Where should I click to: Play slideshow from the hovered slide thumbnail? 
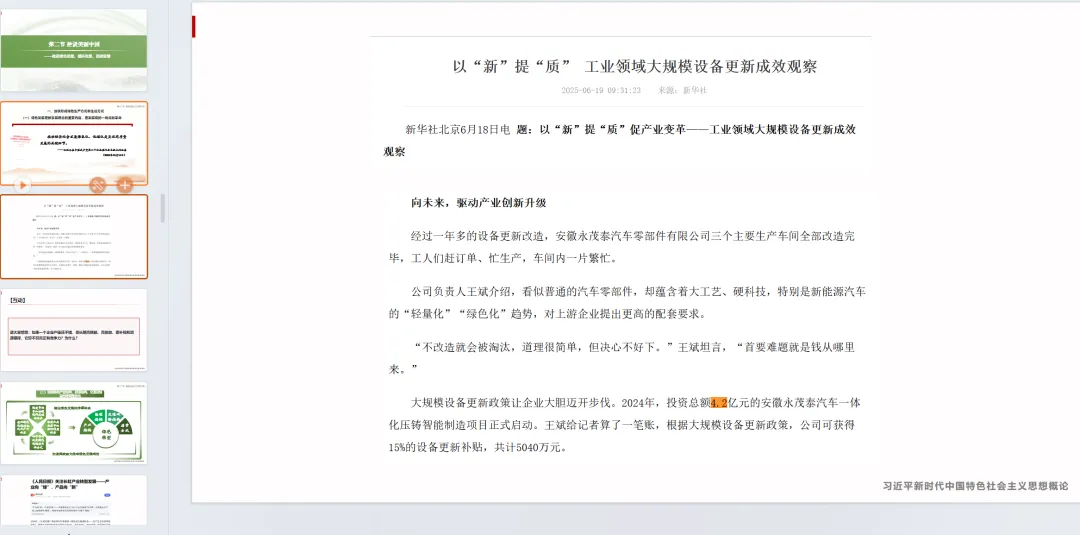pos(22,185)
